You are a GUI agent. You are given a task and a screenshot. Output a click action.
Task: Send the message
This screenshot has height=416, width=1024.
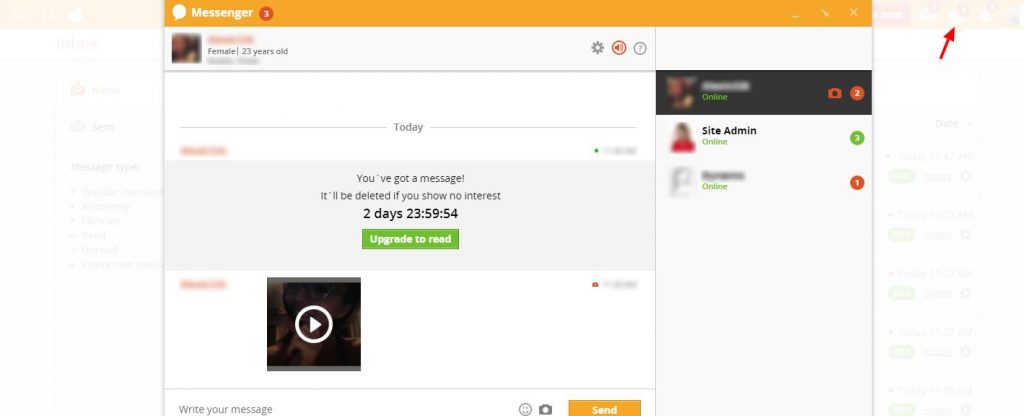tap(604, 409)
